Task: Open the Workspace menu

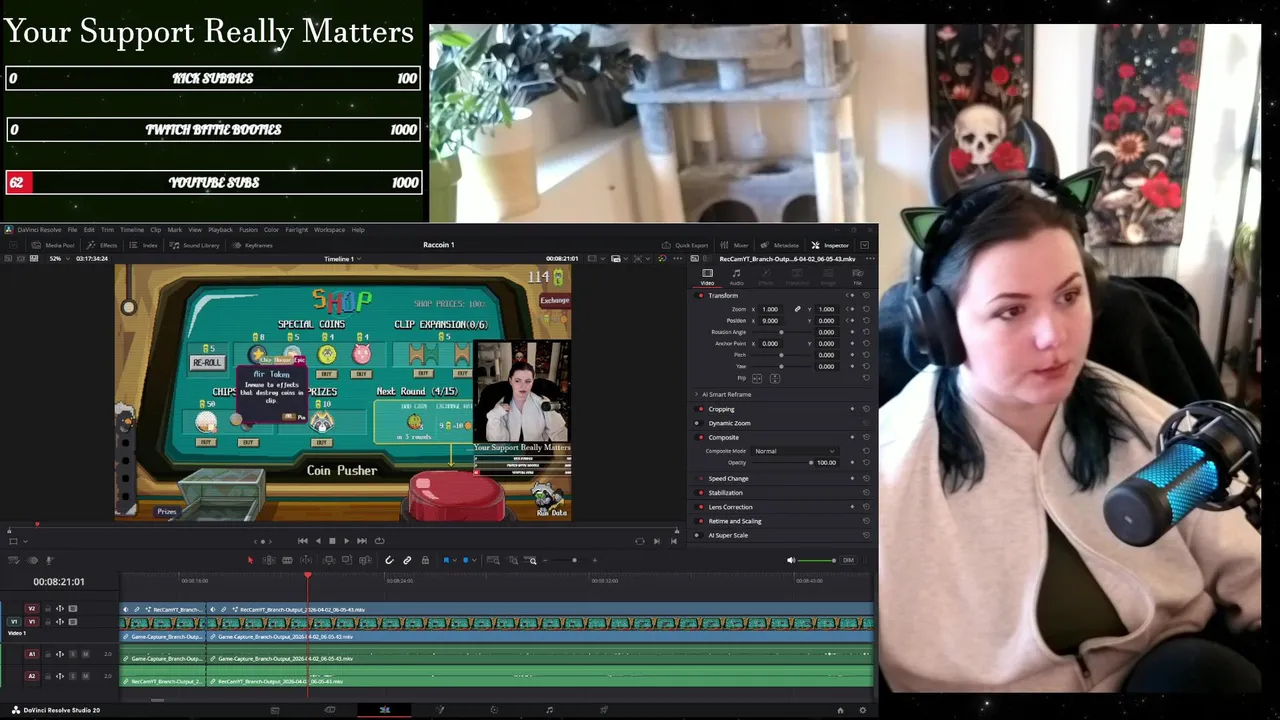Action: 329,230
